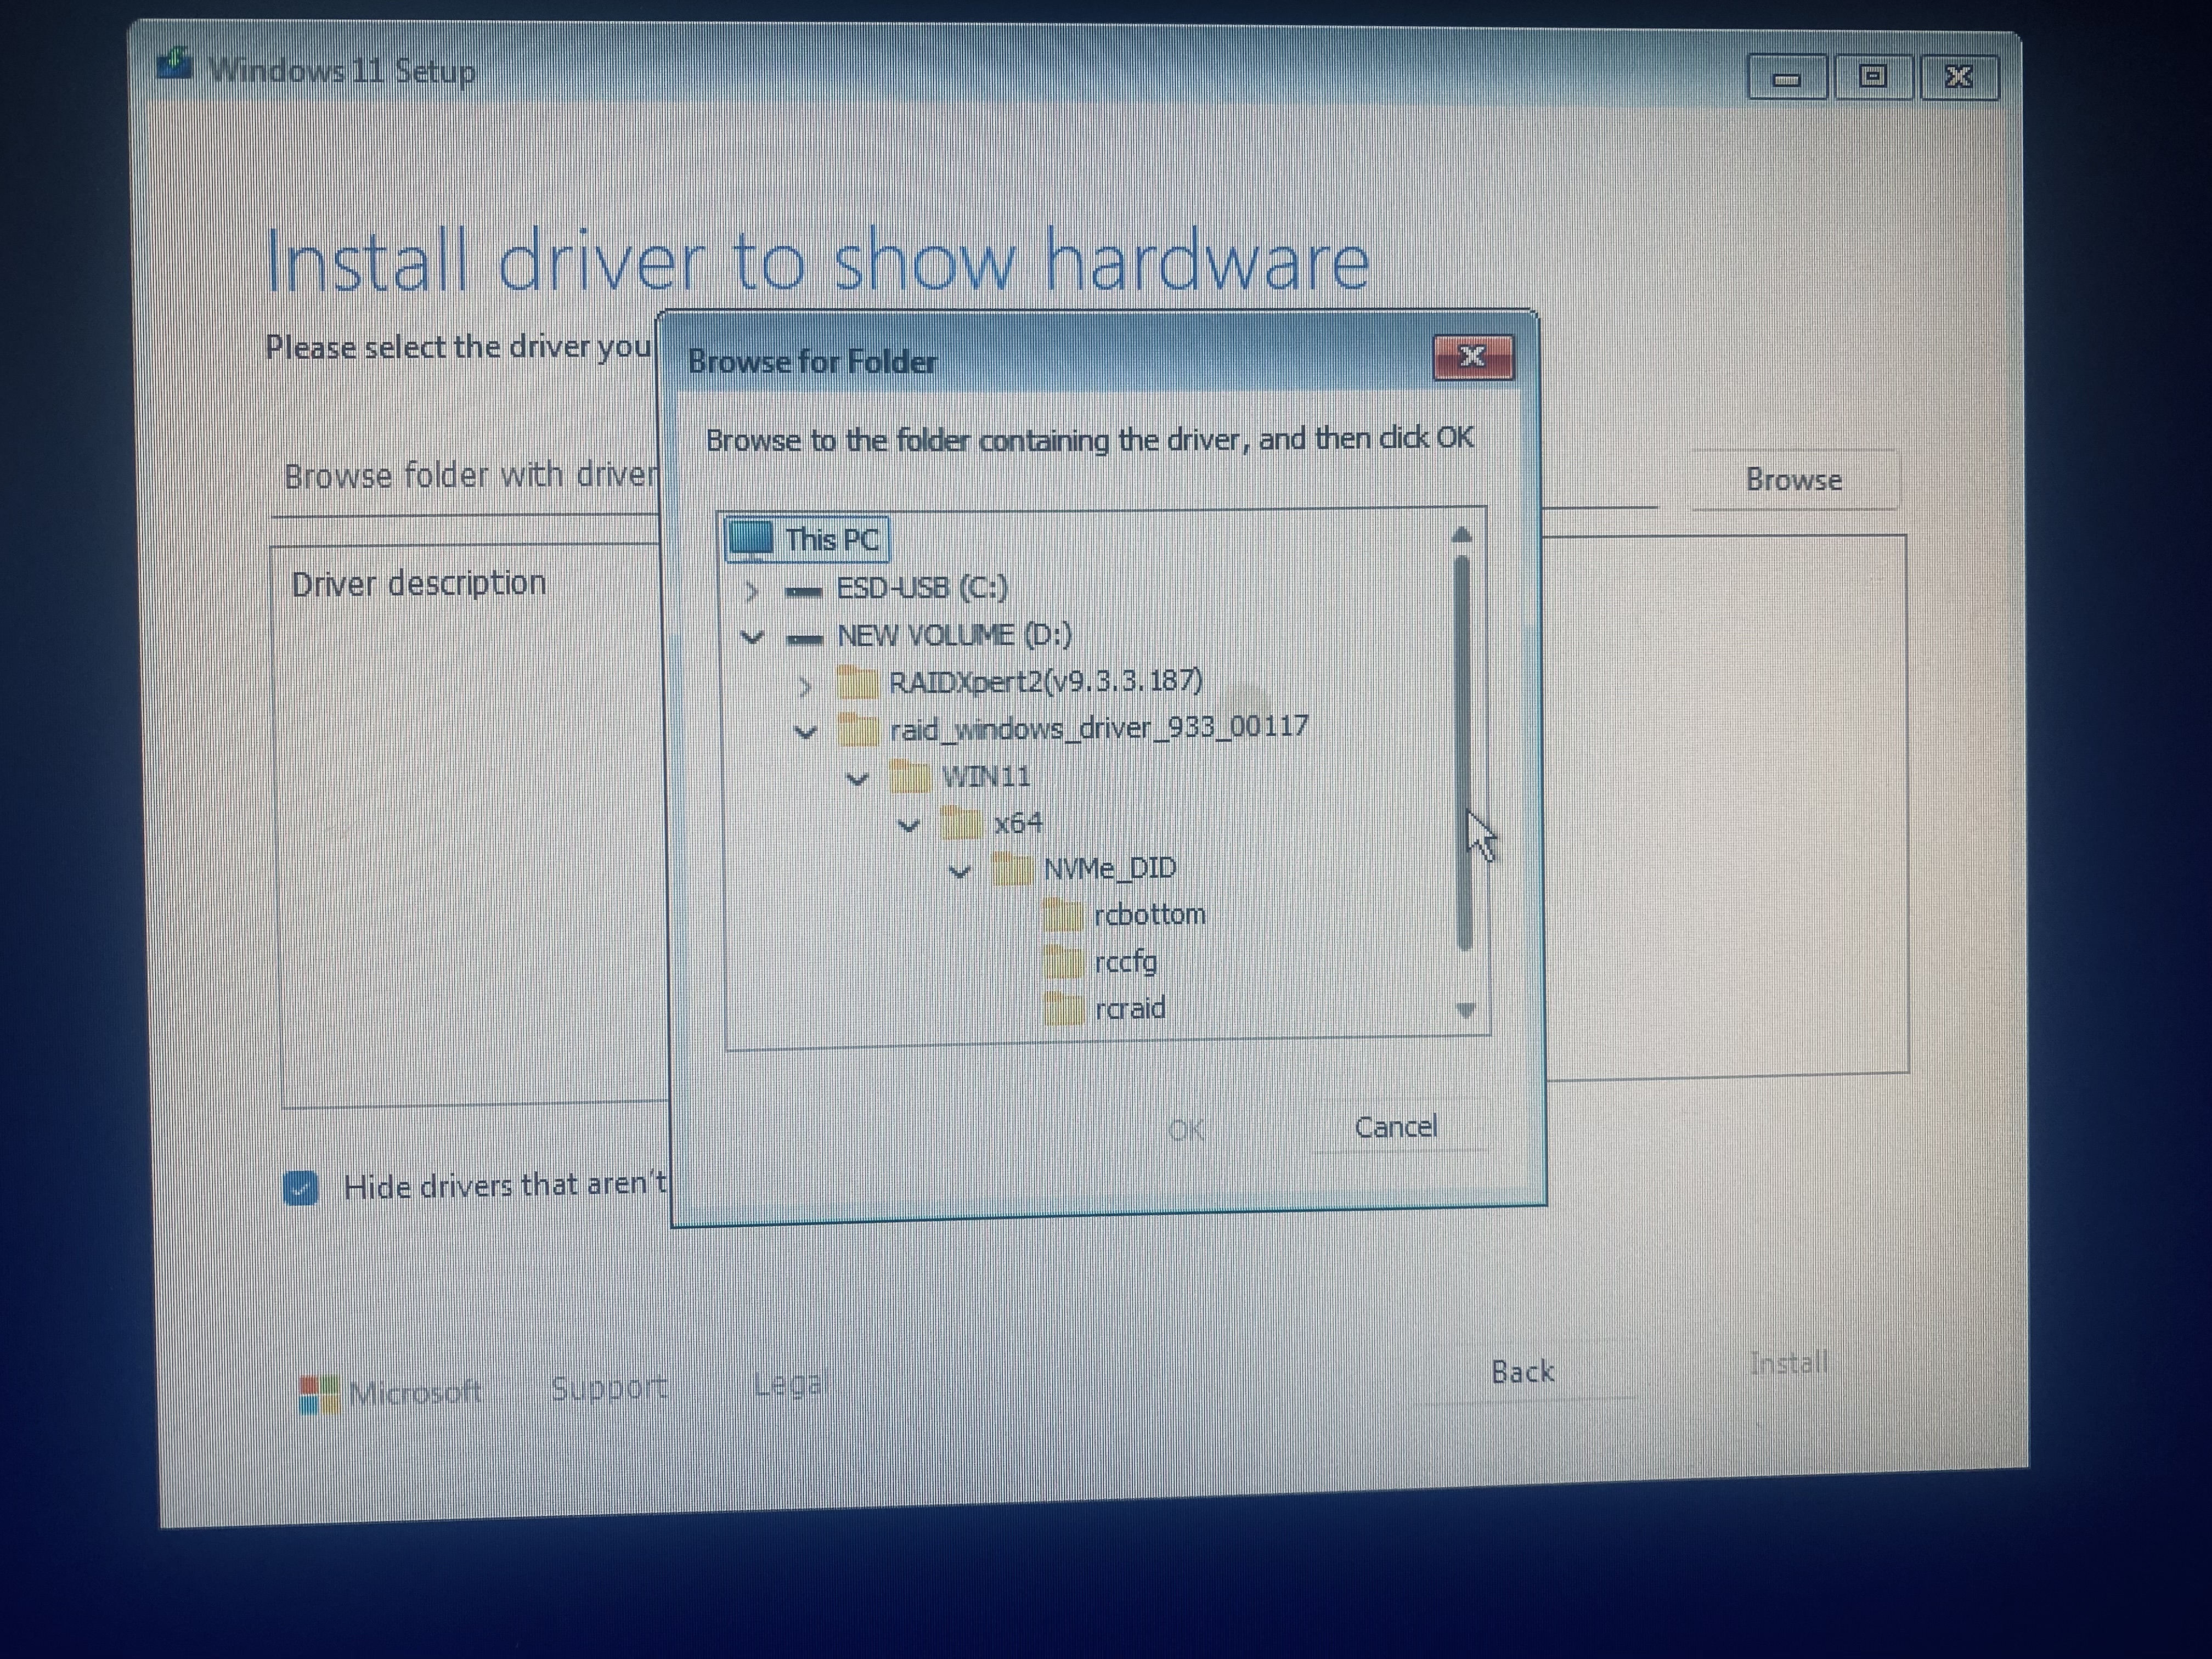Screen dimensions: 2212x1659
Task: Select the x64 folder name
Action: [1018, 822]
